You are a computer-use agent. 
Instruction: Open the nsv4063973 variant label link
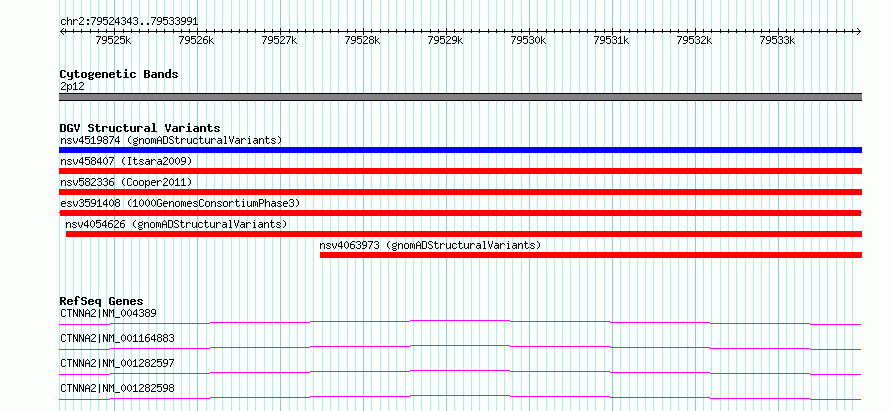pos(430,245)
